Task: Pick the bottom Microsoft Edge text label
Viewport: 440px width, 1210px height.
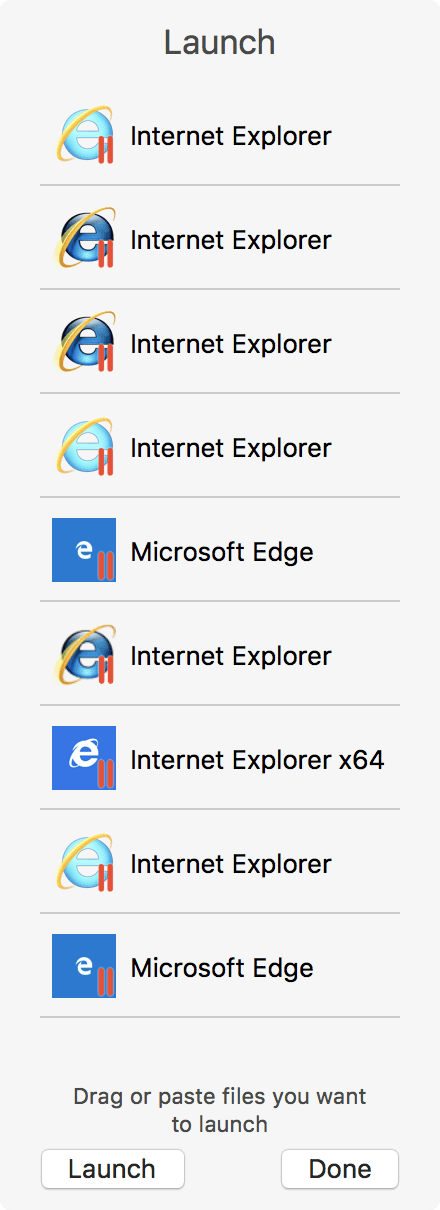Action: click(222, 968)
